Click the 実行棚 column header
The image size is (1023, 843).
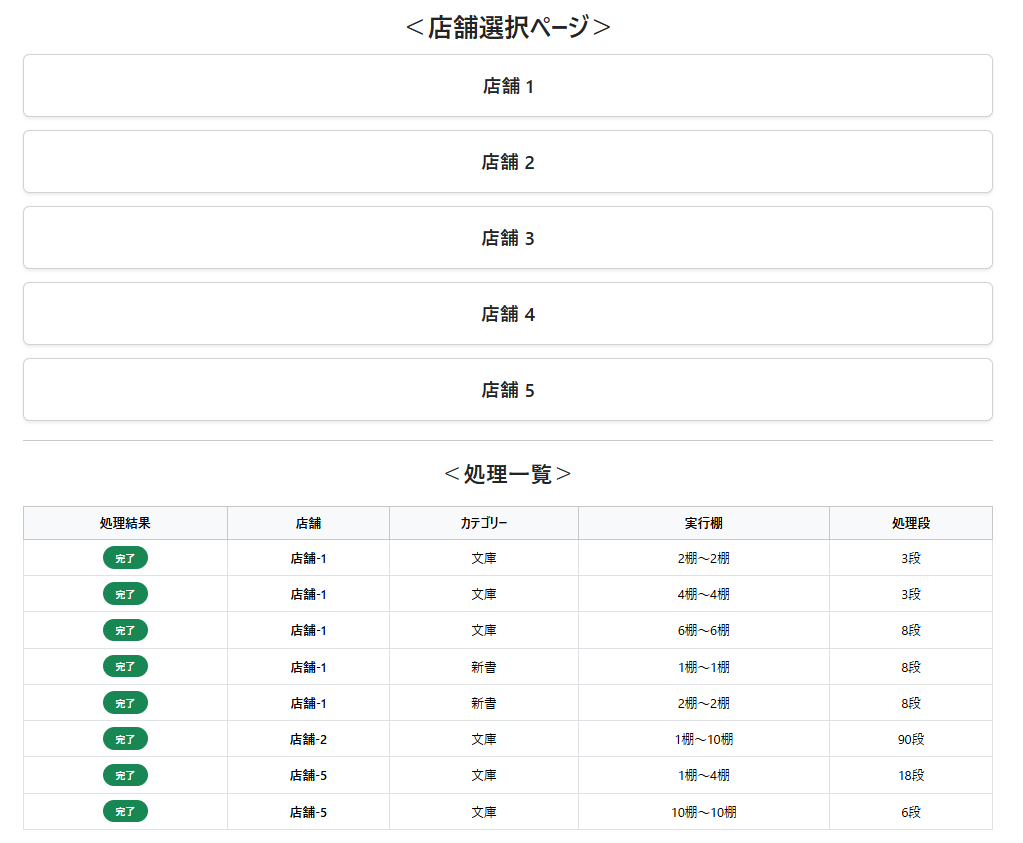[x=703, y=523]
